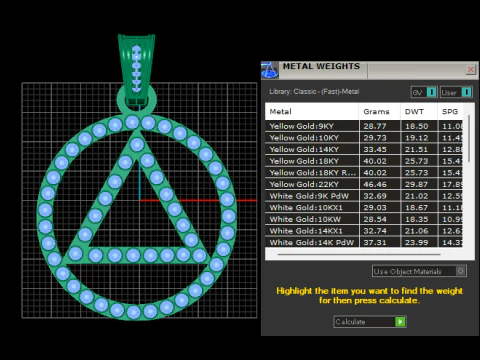Click the Library: Classic - (Fast)-Metal label
Viewport: 480px width, 360px height.
[314, 91]
